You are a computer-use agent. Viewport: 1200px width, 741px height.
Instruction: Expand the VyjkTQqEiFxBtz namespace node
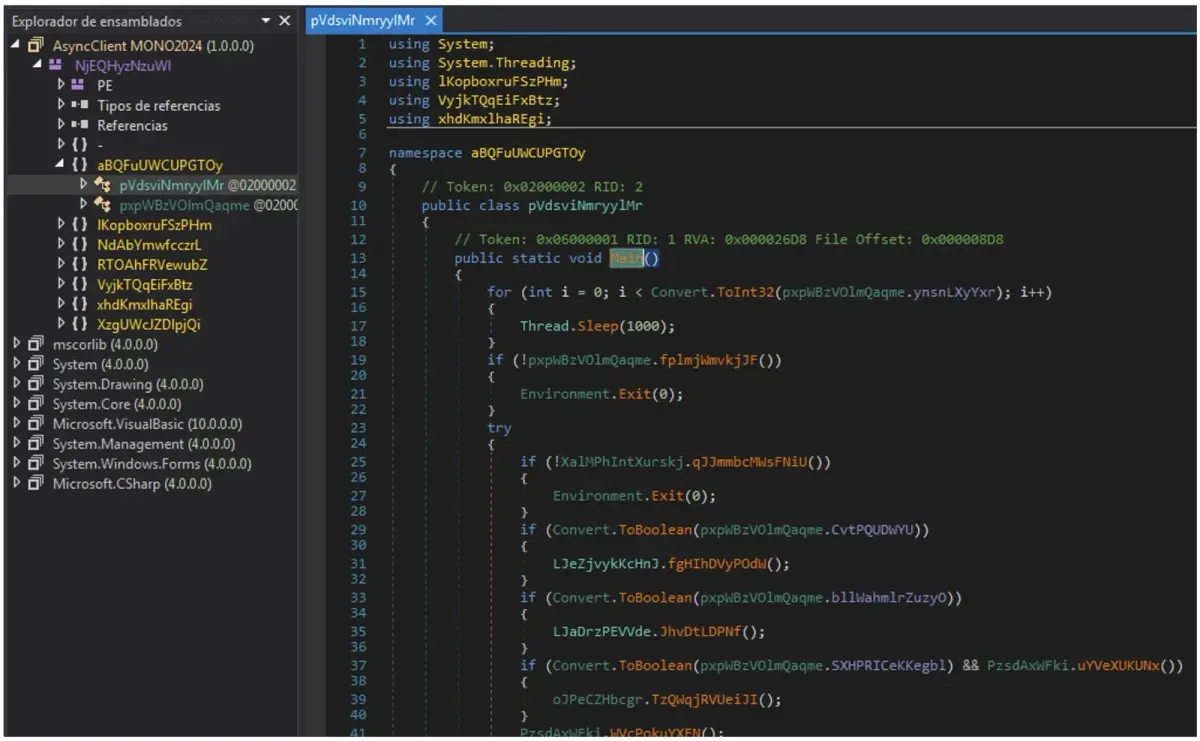61,285
